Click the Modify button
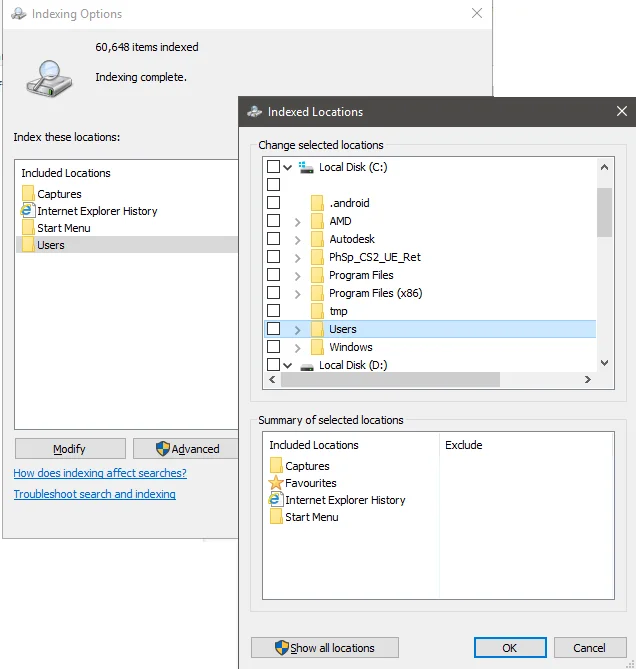This screenshot has width=636, height=669. click(70, 448)
